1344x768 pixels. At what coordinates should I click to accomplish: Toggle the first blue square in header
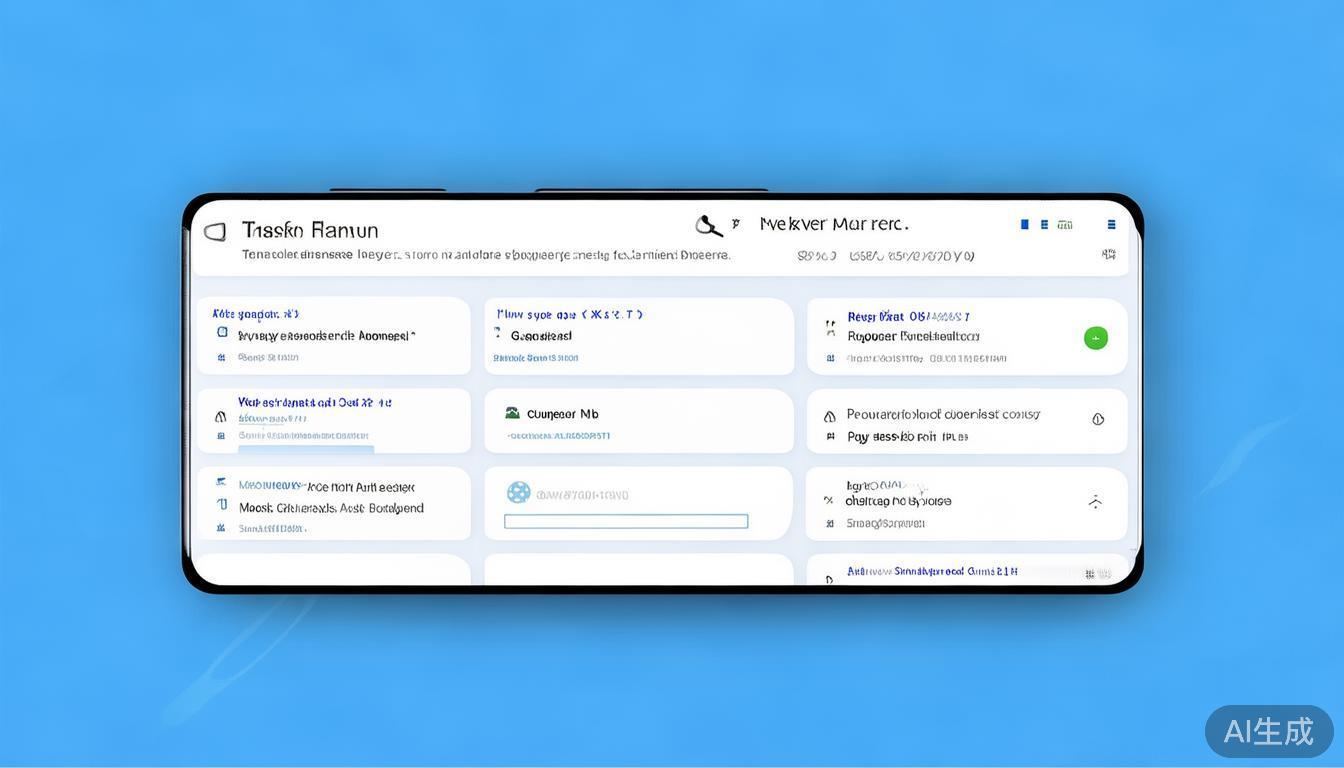[x=1024, y=225]
